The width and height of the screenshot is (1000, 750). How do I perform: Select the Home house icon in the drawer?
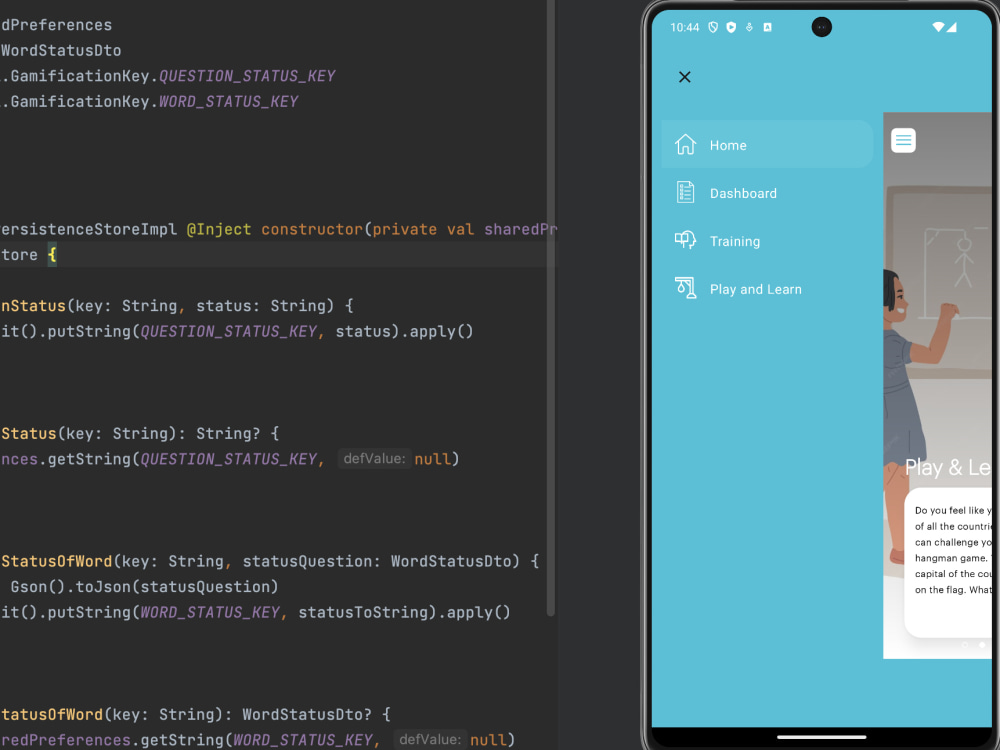[685, 144]
